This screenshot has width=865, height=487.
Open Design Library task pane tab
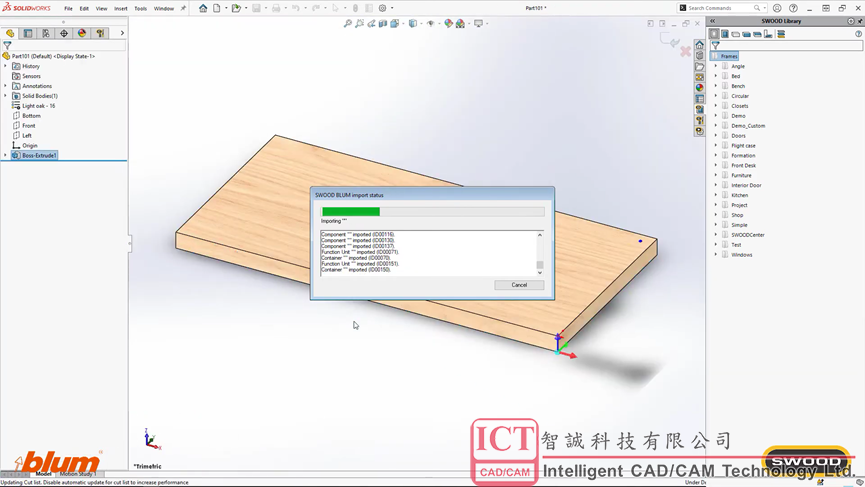[x=700, y=56]
